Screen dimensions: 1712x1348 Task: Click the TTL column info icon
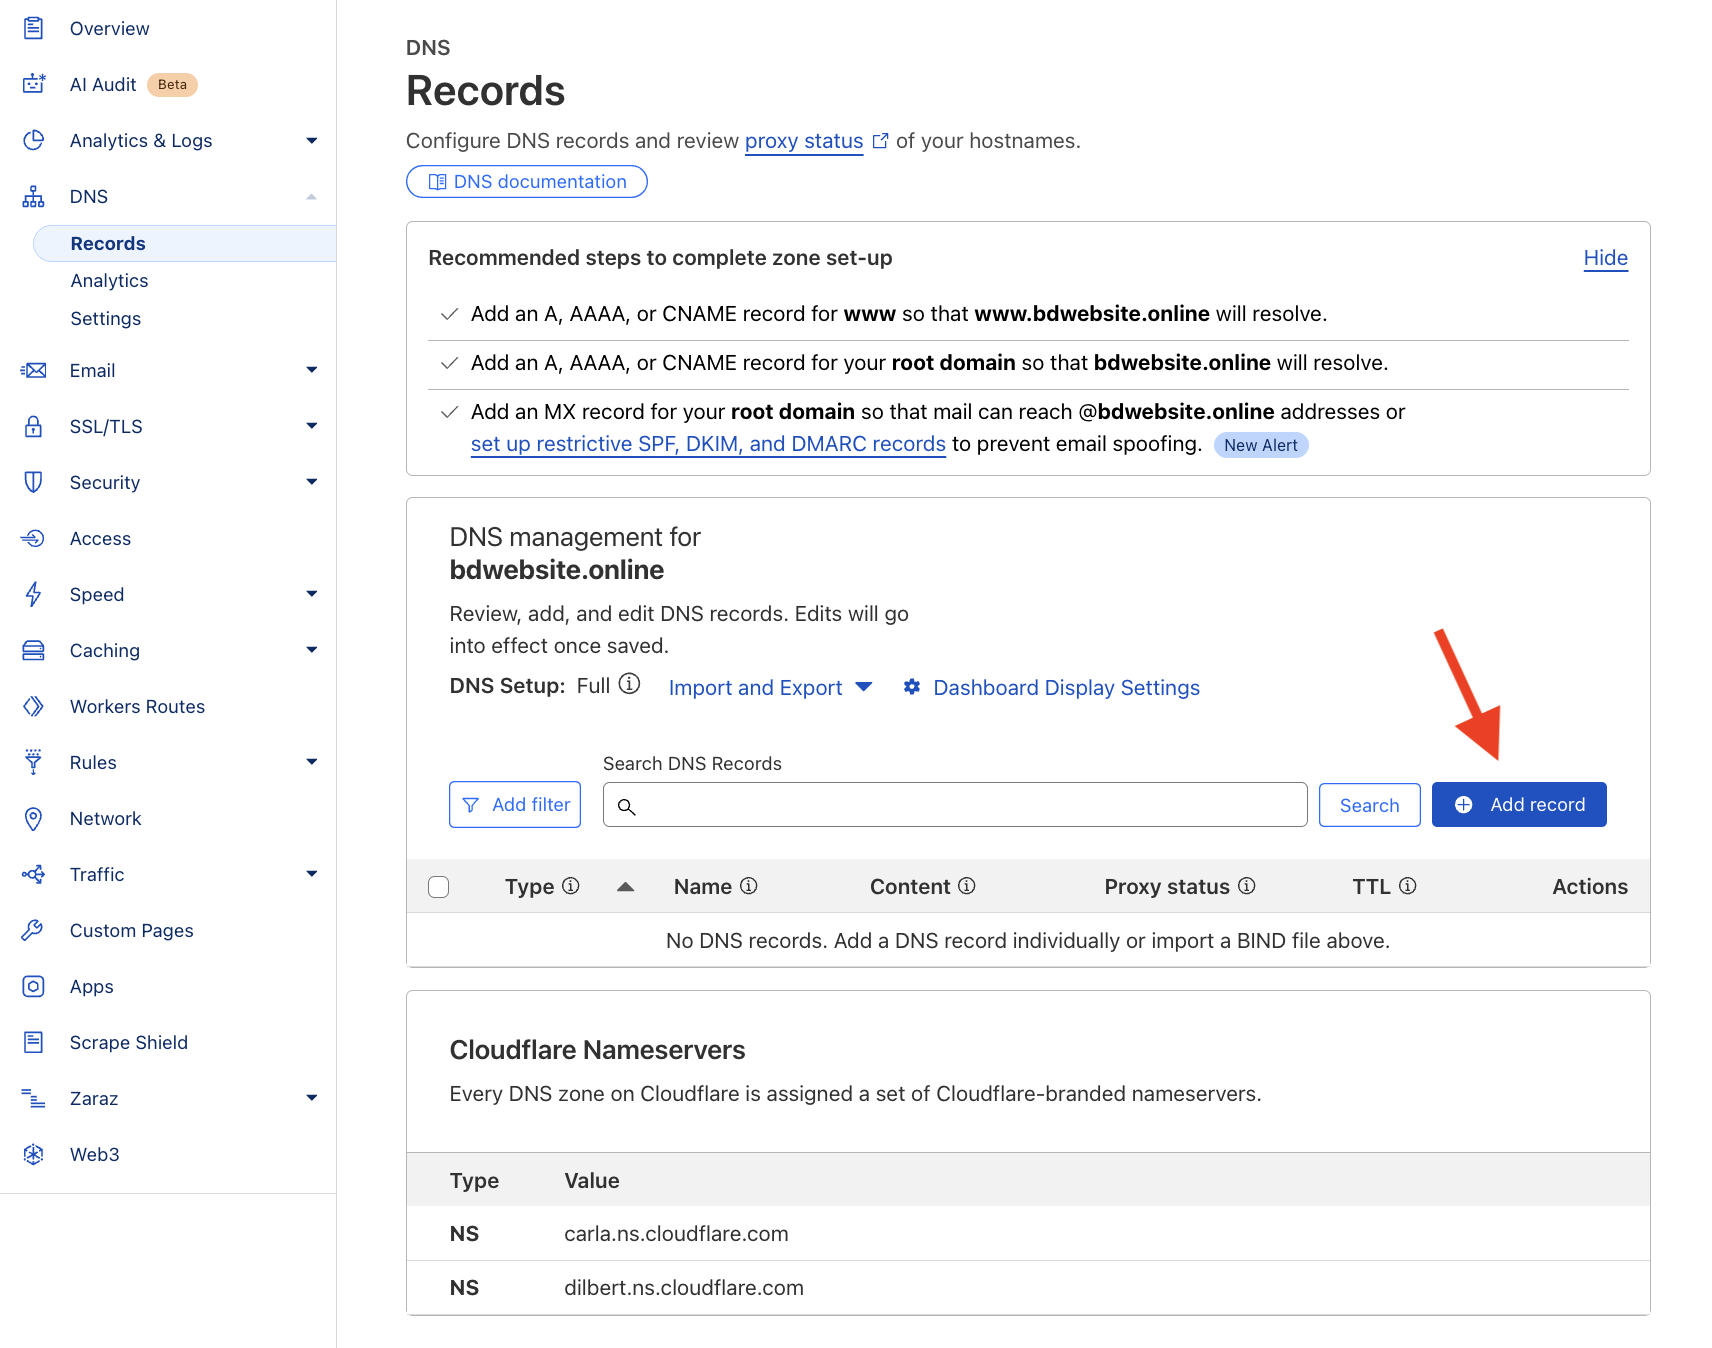[x=1408, y=886]
